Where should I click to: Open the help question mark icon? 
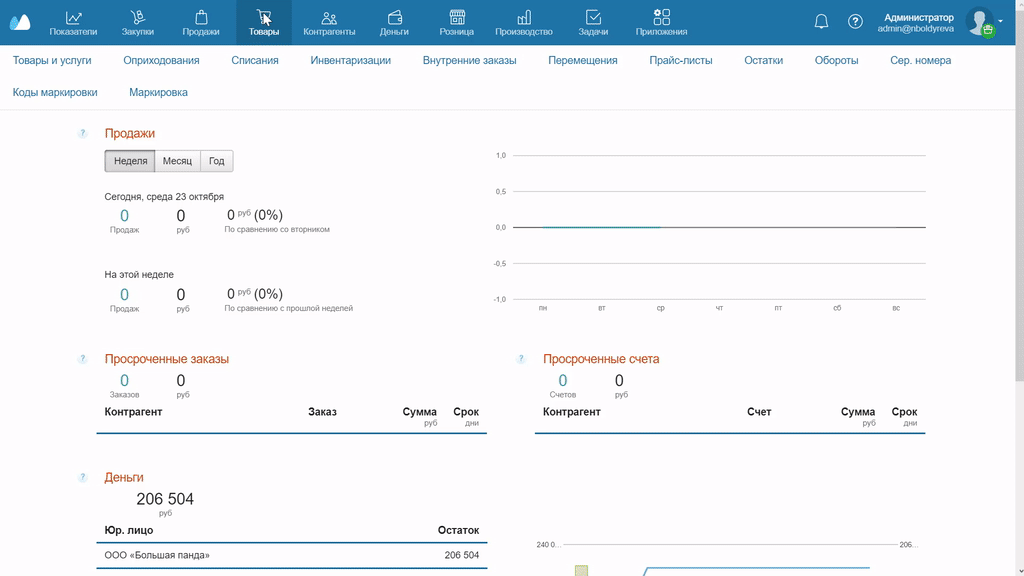click(855, 22)
